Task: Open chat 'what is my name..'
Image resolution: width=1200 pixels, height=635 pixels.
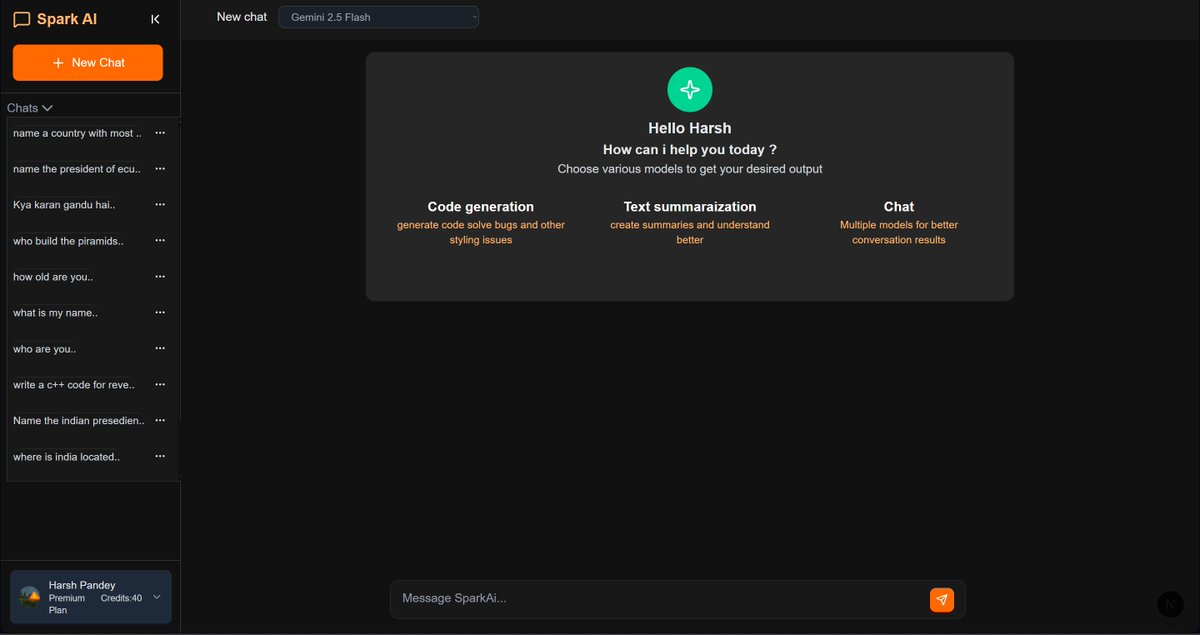Action: point(55,313)
